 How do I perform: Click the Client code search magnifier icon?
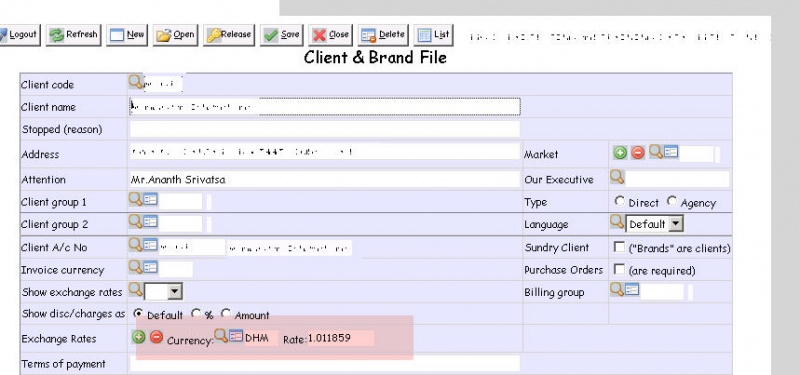pos(136,82)
